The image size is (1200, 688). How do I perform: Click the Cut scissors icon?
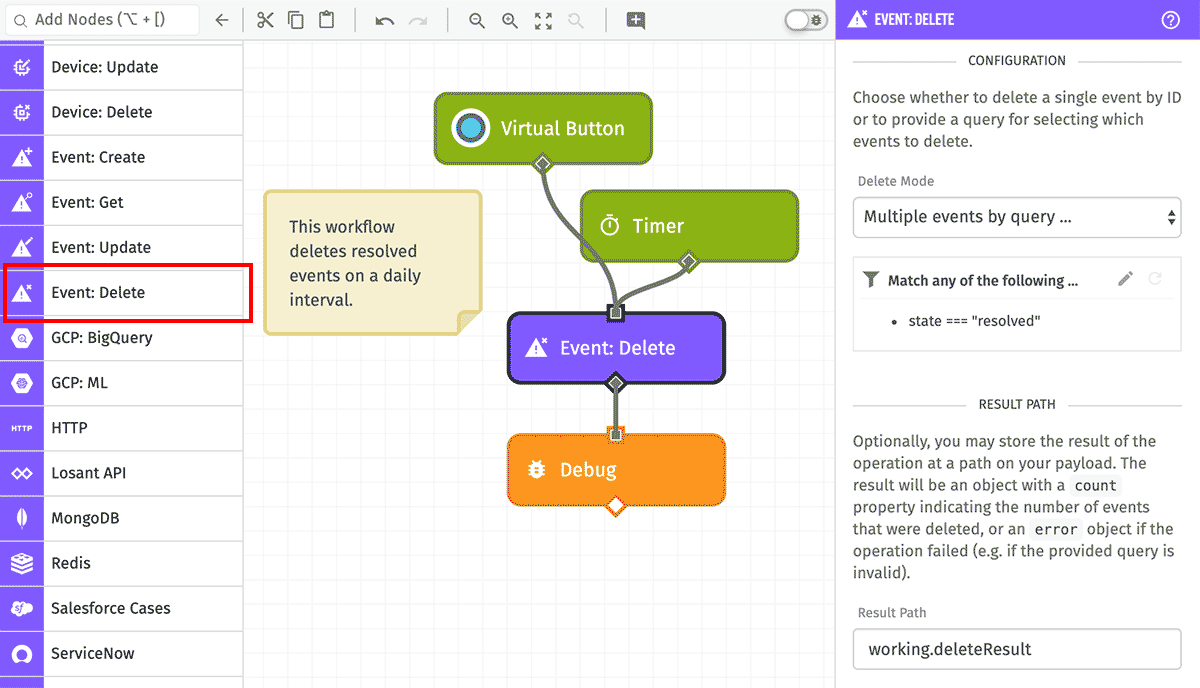click(265, 20)
